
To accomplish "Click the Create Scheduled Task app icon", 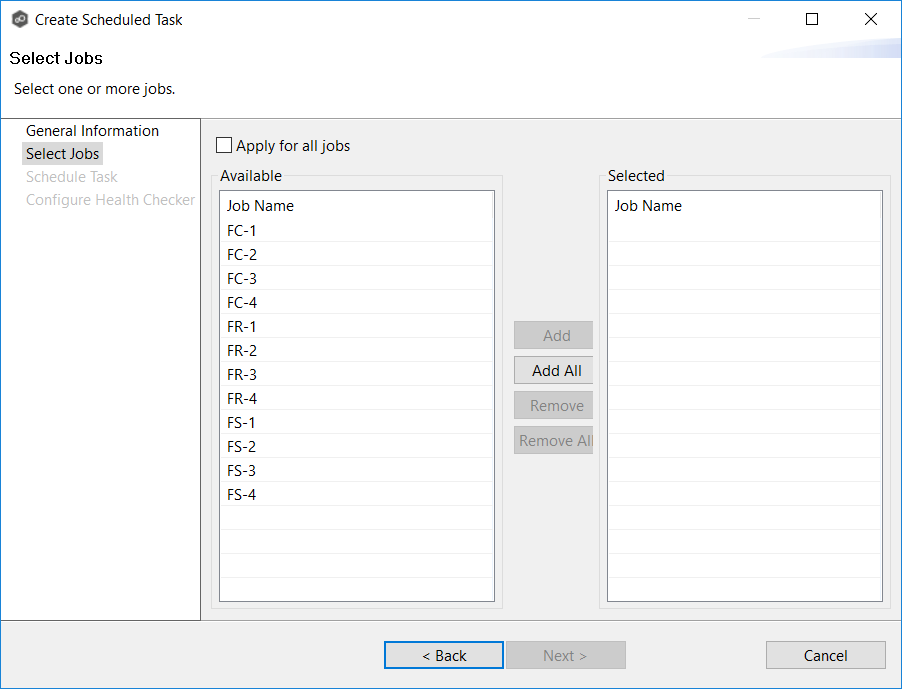I will 20,19.
